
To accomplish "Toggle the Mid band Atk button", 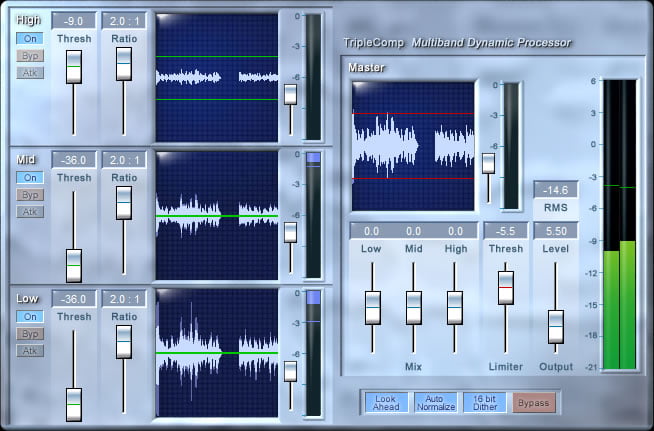I will click(30, 212).
